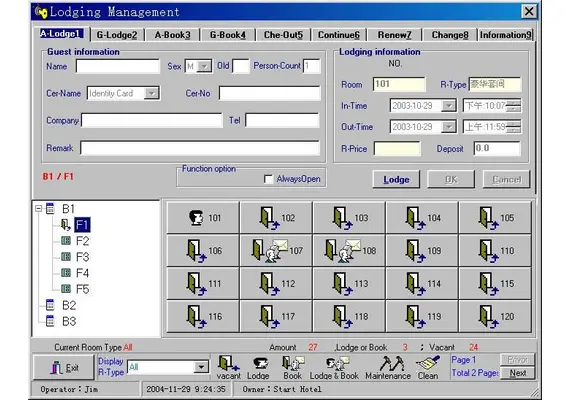Open the Display R-Type dropdown
Screen dimensions: 570x400
pos(201,367)
